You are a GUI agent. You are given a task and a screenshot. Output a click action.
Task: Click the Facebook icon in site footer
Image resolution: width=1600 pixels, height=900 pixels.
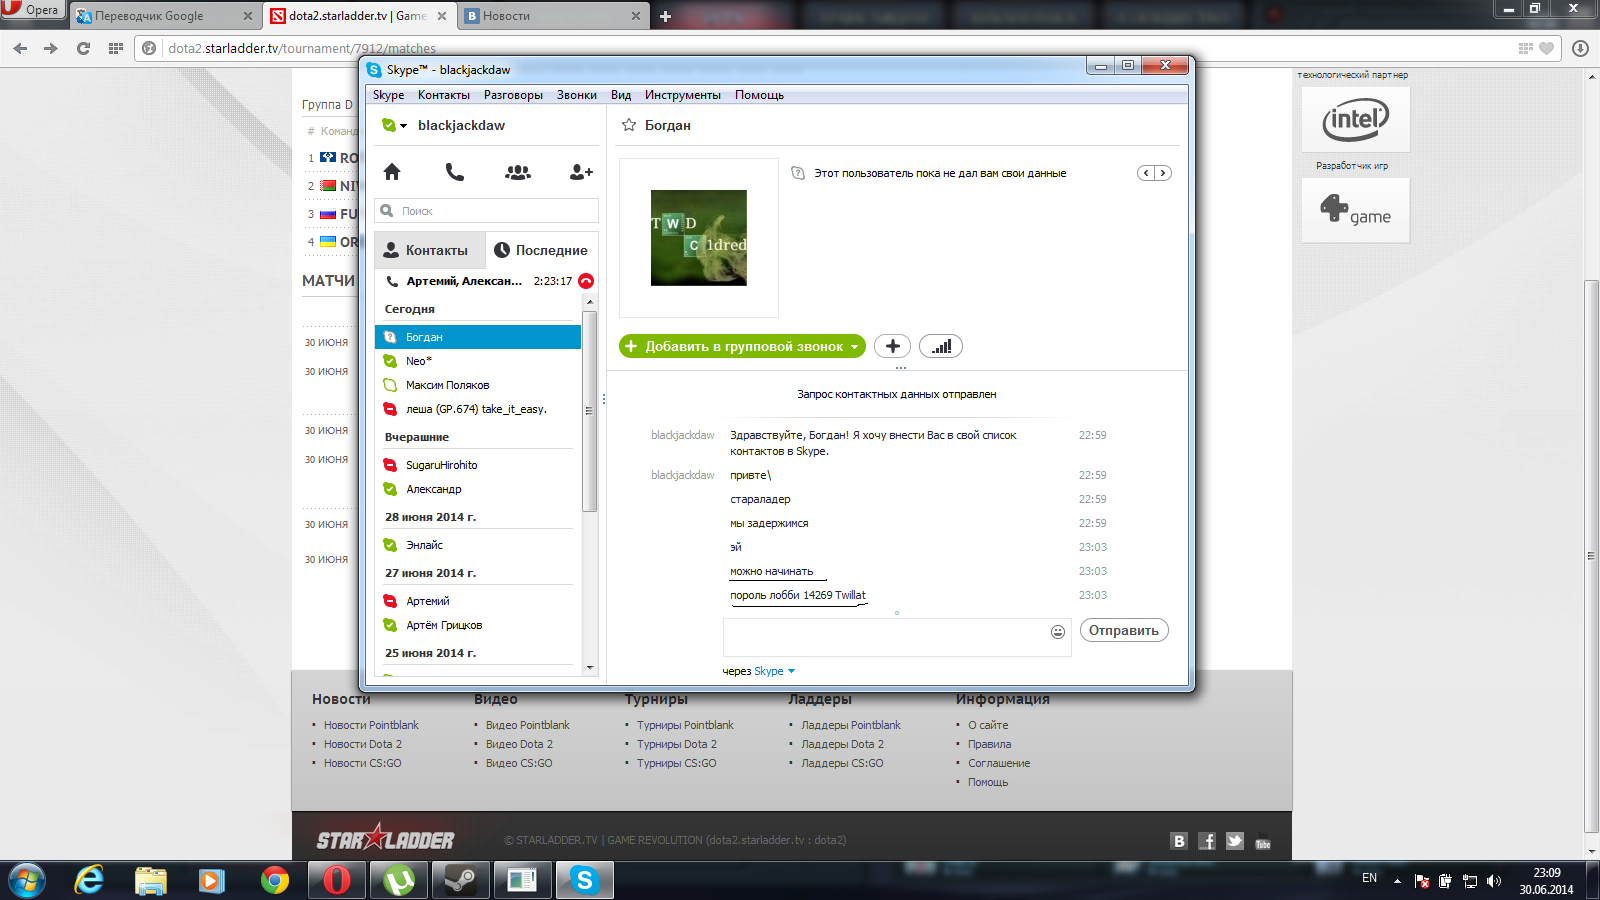[x=1207, y=841]
